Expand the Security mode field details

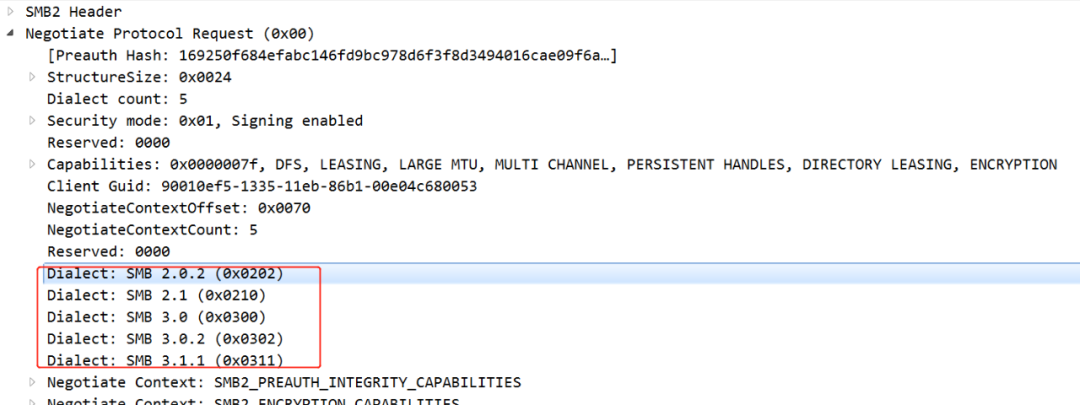(34, 121)
